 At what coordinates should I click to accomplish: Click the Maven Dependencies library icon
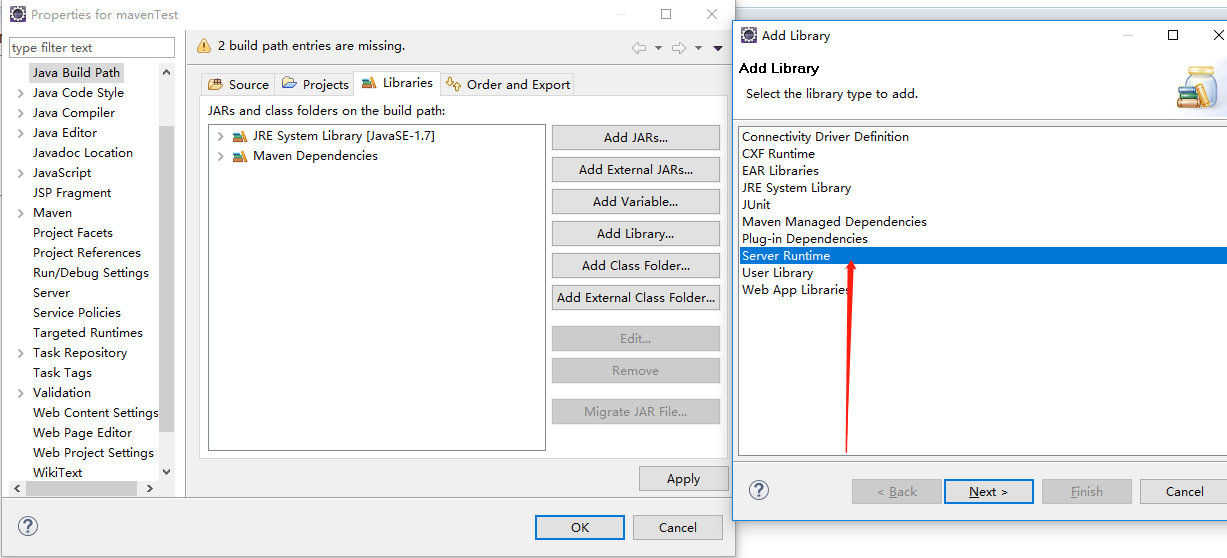click(240, 156)
